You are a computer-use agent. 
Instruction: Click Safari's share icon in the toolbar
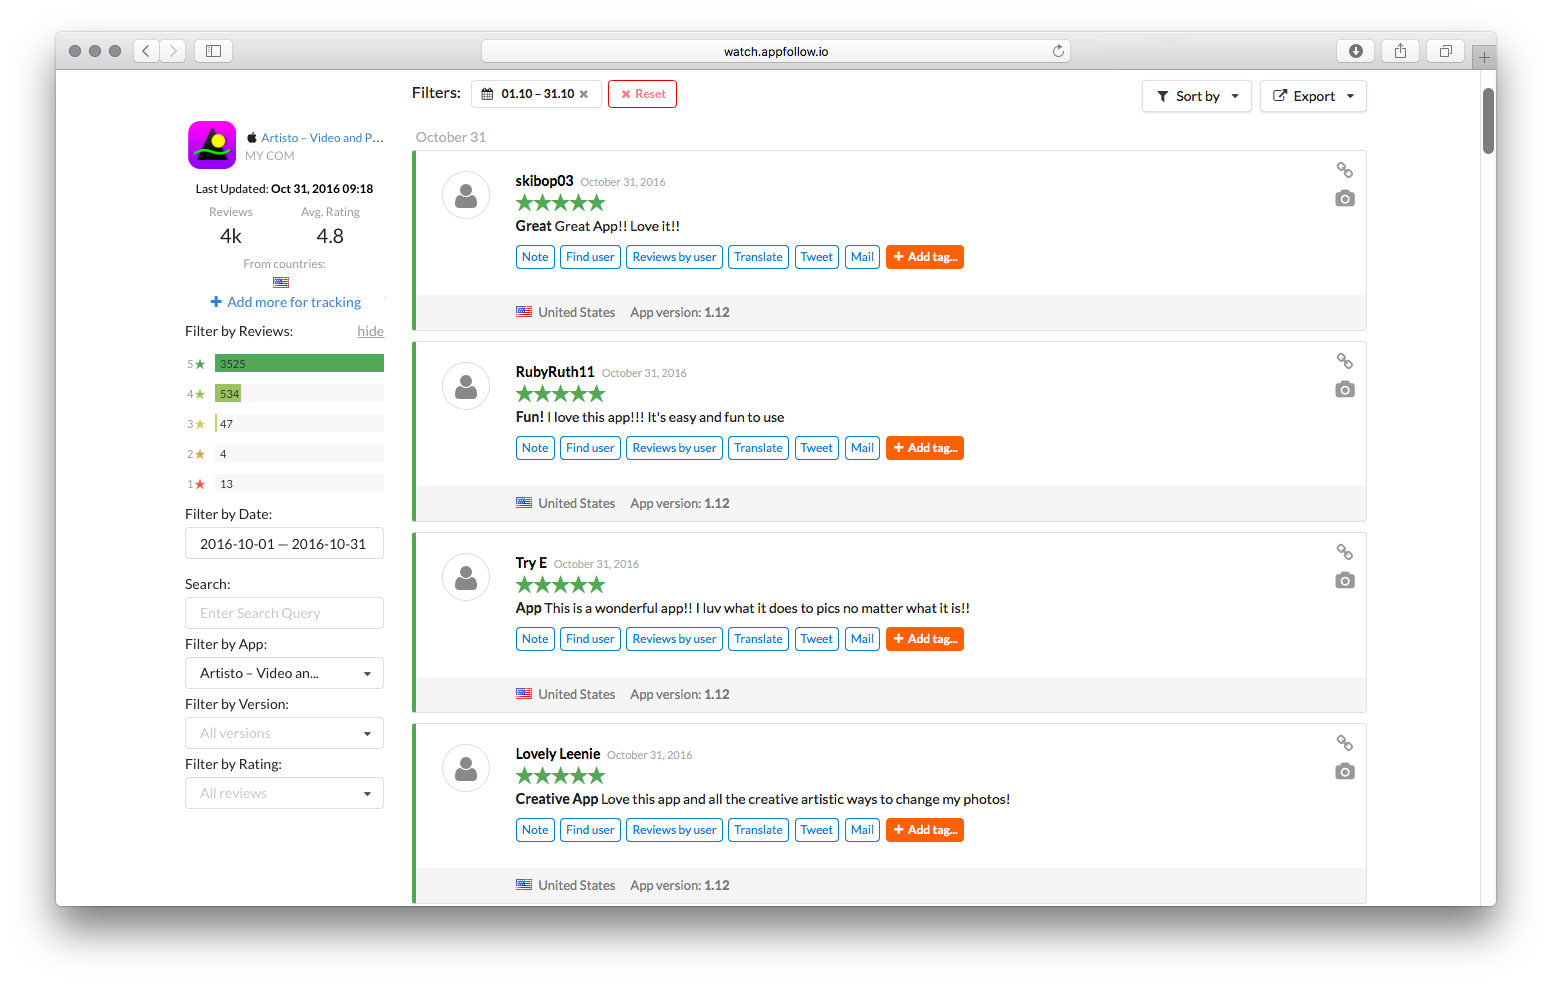click(1400, 51)
